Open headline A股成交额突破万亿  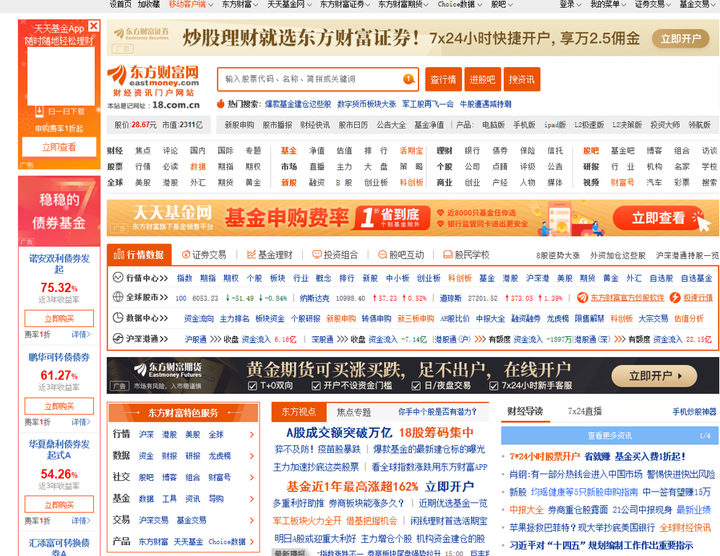pyautogui.click(x=339, y=432)
